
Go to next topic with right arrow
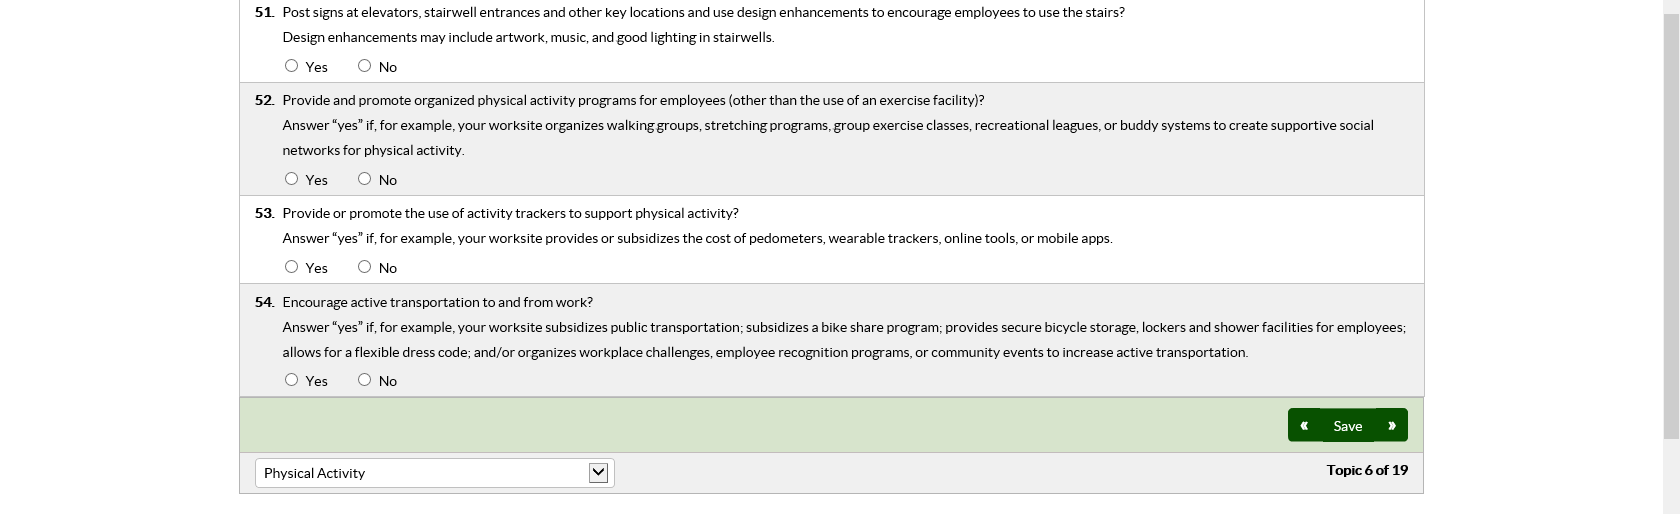click(1392, 426)
